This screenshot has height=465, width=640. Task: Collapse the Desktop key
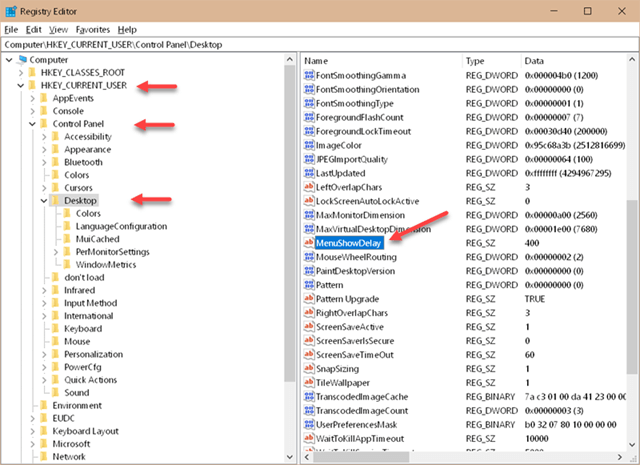pos(44,200)
